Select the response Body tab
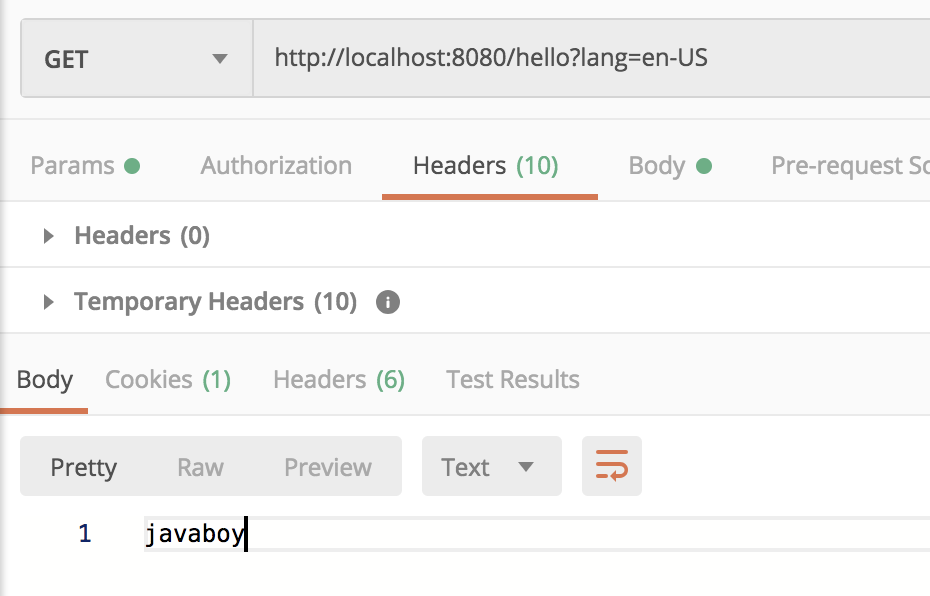Viewport: 930px width, 596px height. tap(45, 380)
